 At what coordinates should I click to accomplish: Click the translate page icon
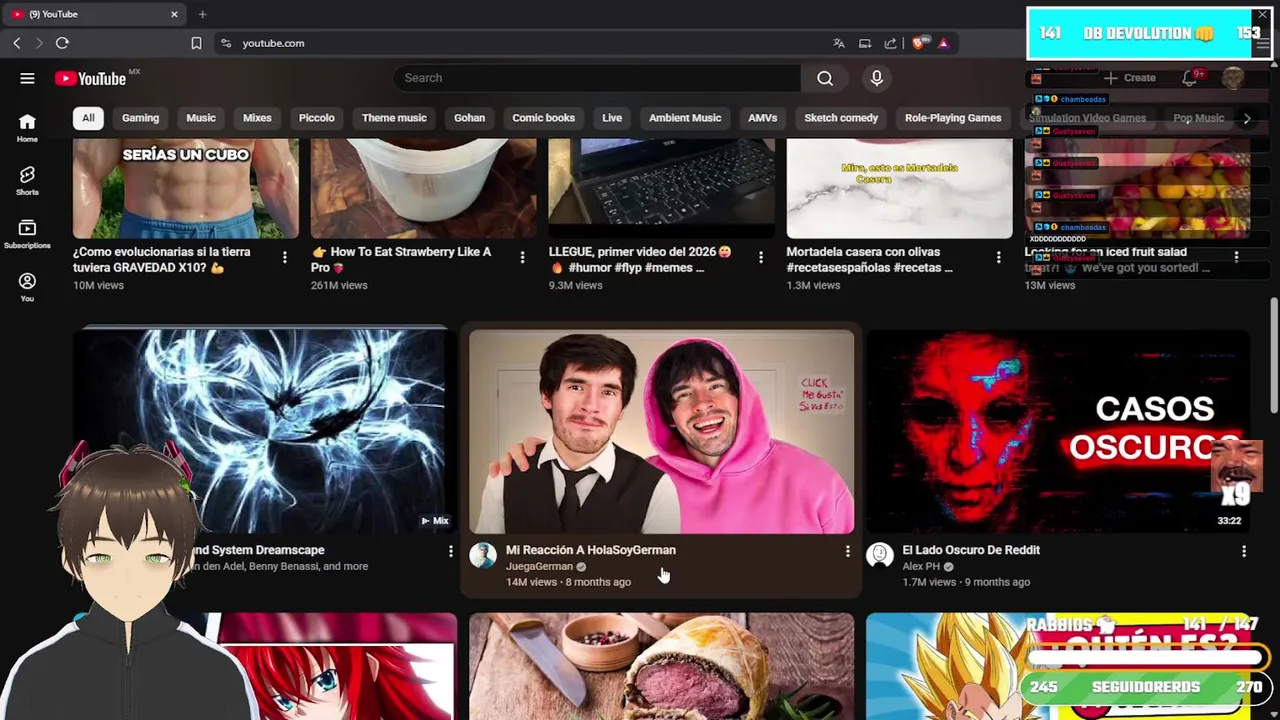click(x=838, y=43)
